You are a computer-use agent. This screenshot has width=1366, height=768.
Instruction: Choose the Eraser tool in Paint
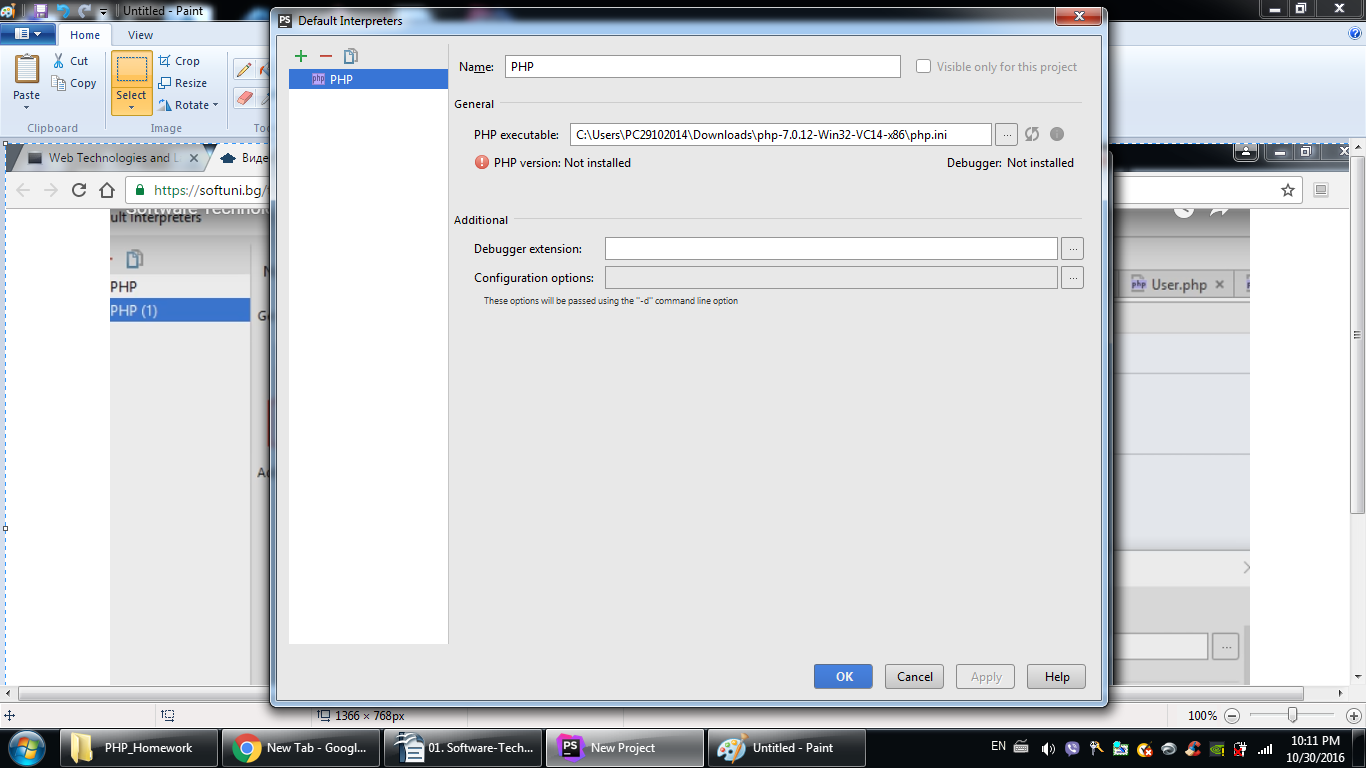(x=243, y=98)
